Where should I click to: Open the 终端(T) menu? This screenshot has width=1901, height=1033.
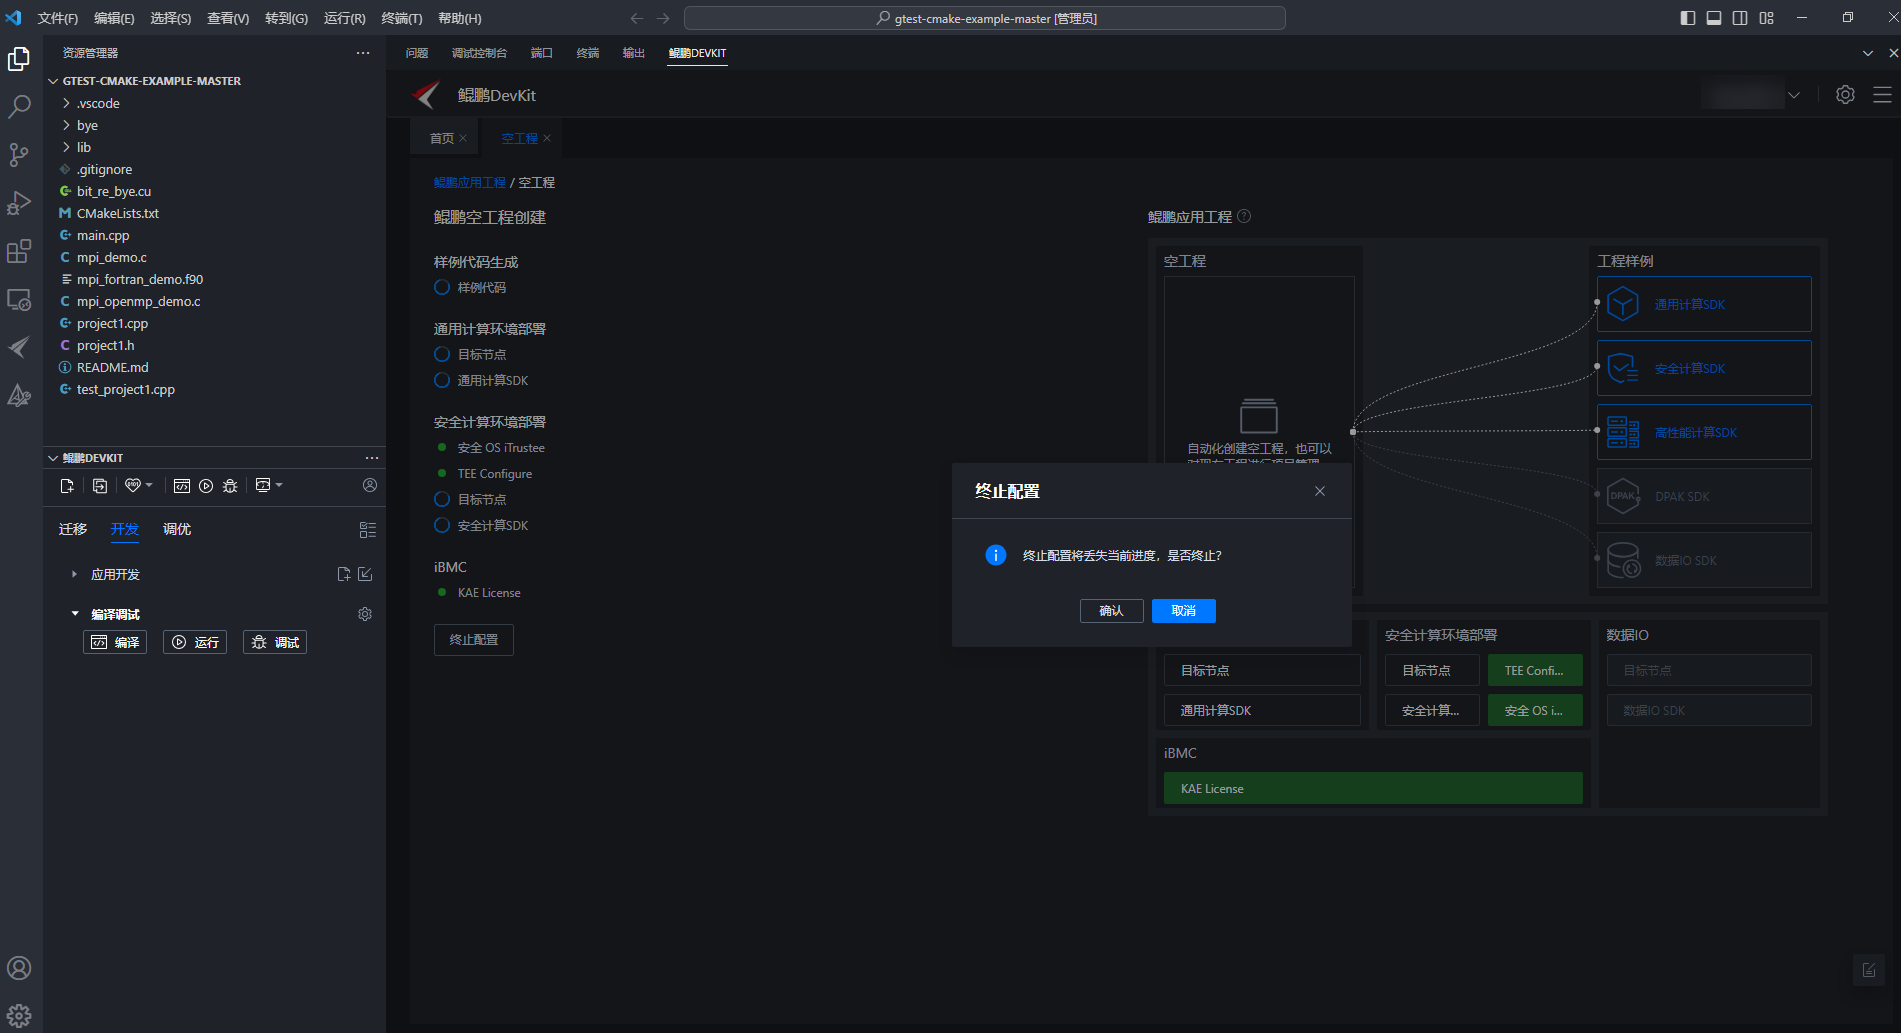(402, 18)
